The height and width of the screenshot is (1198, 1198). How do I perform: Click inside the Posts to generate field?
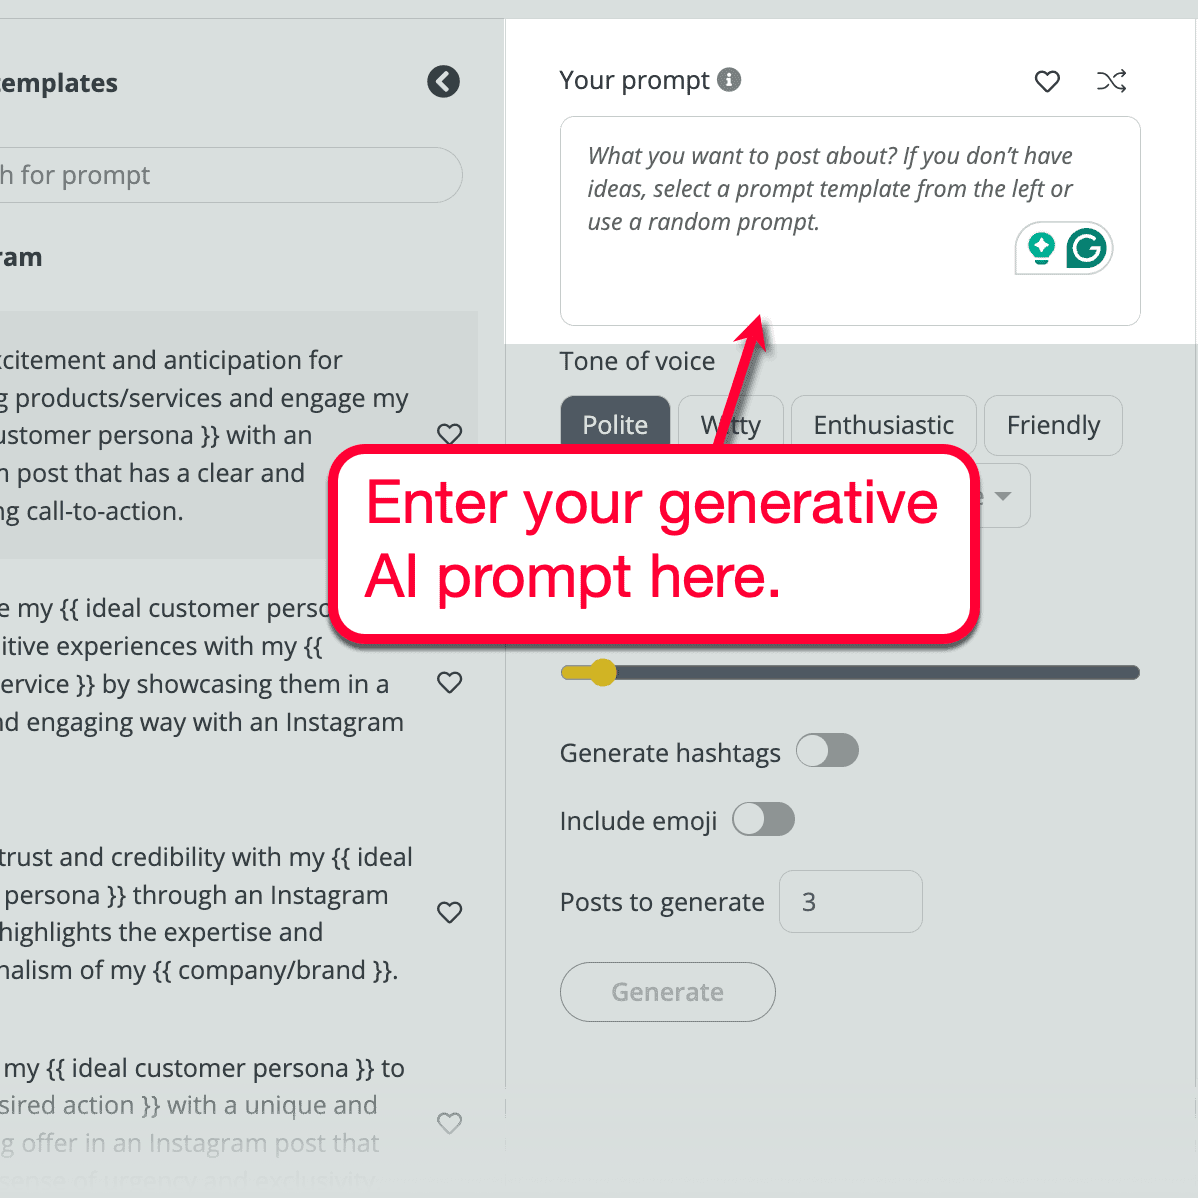point(850,901)
